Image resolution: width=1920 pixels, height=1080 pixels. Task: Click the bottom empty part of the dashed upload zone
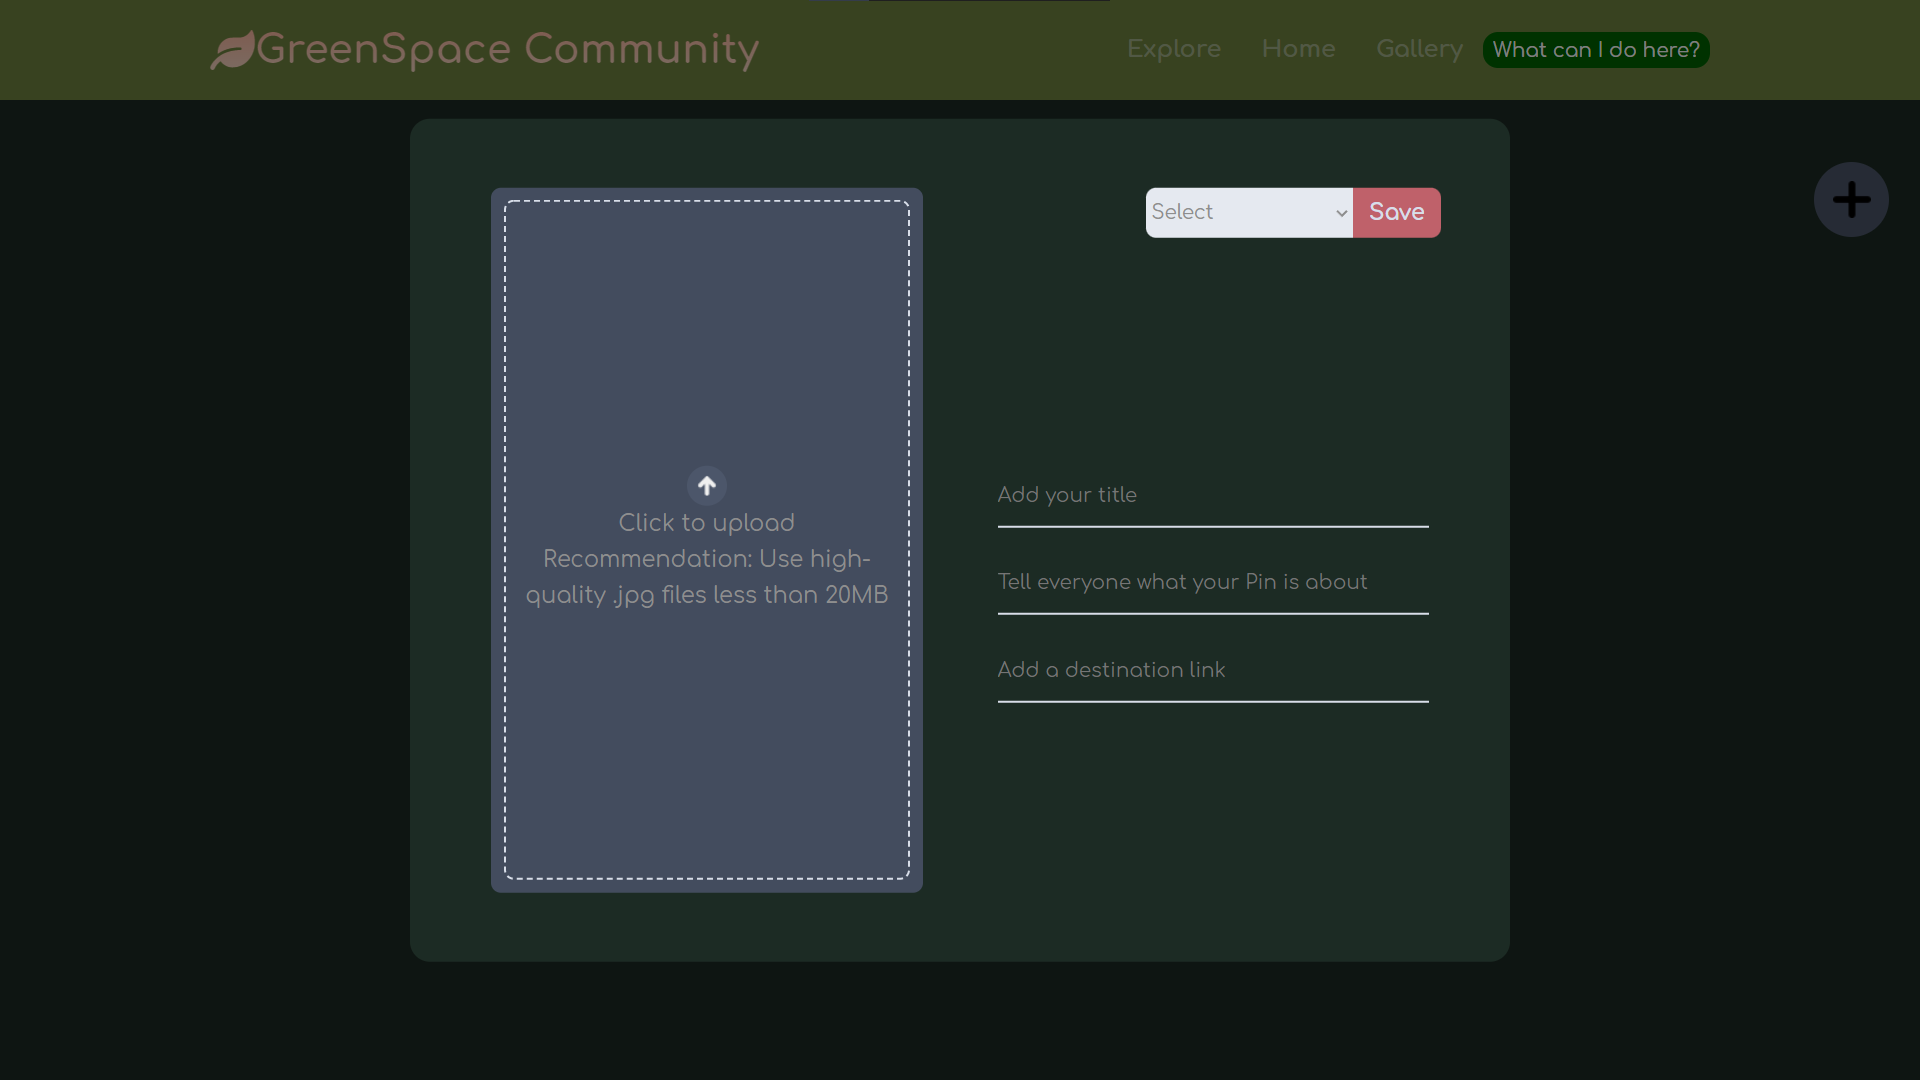tap(706, 760)
